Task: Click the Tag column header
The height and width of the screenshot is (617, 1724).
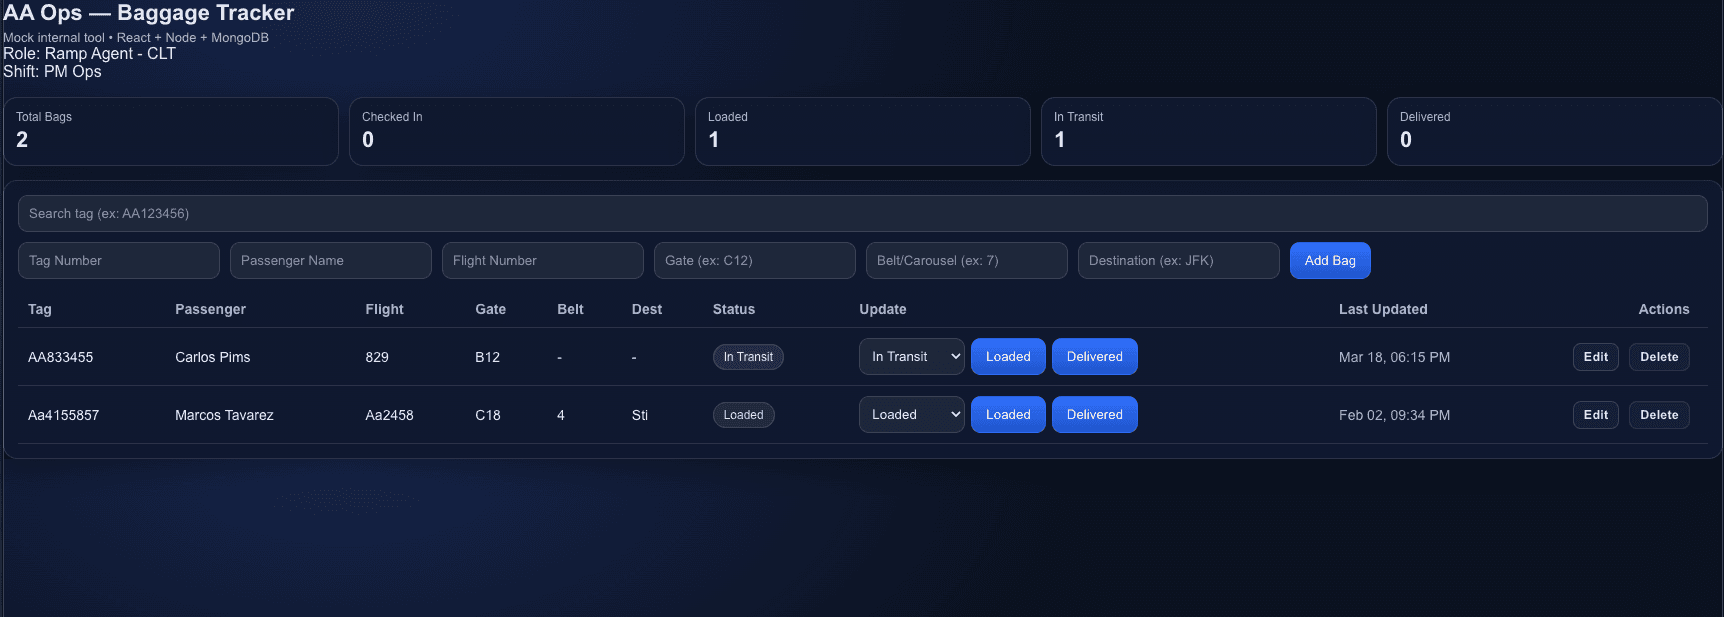Action: click(x=40, y=309)
